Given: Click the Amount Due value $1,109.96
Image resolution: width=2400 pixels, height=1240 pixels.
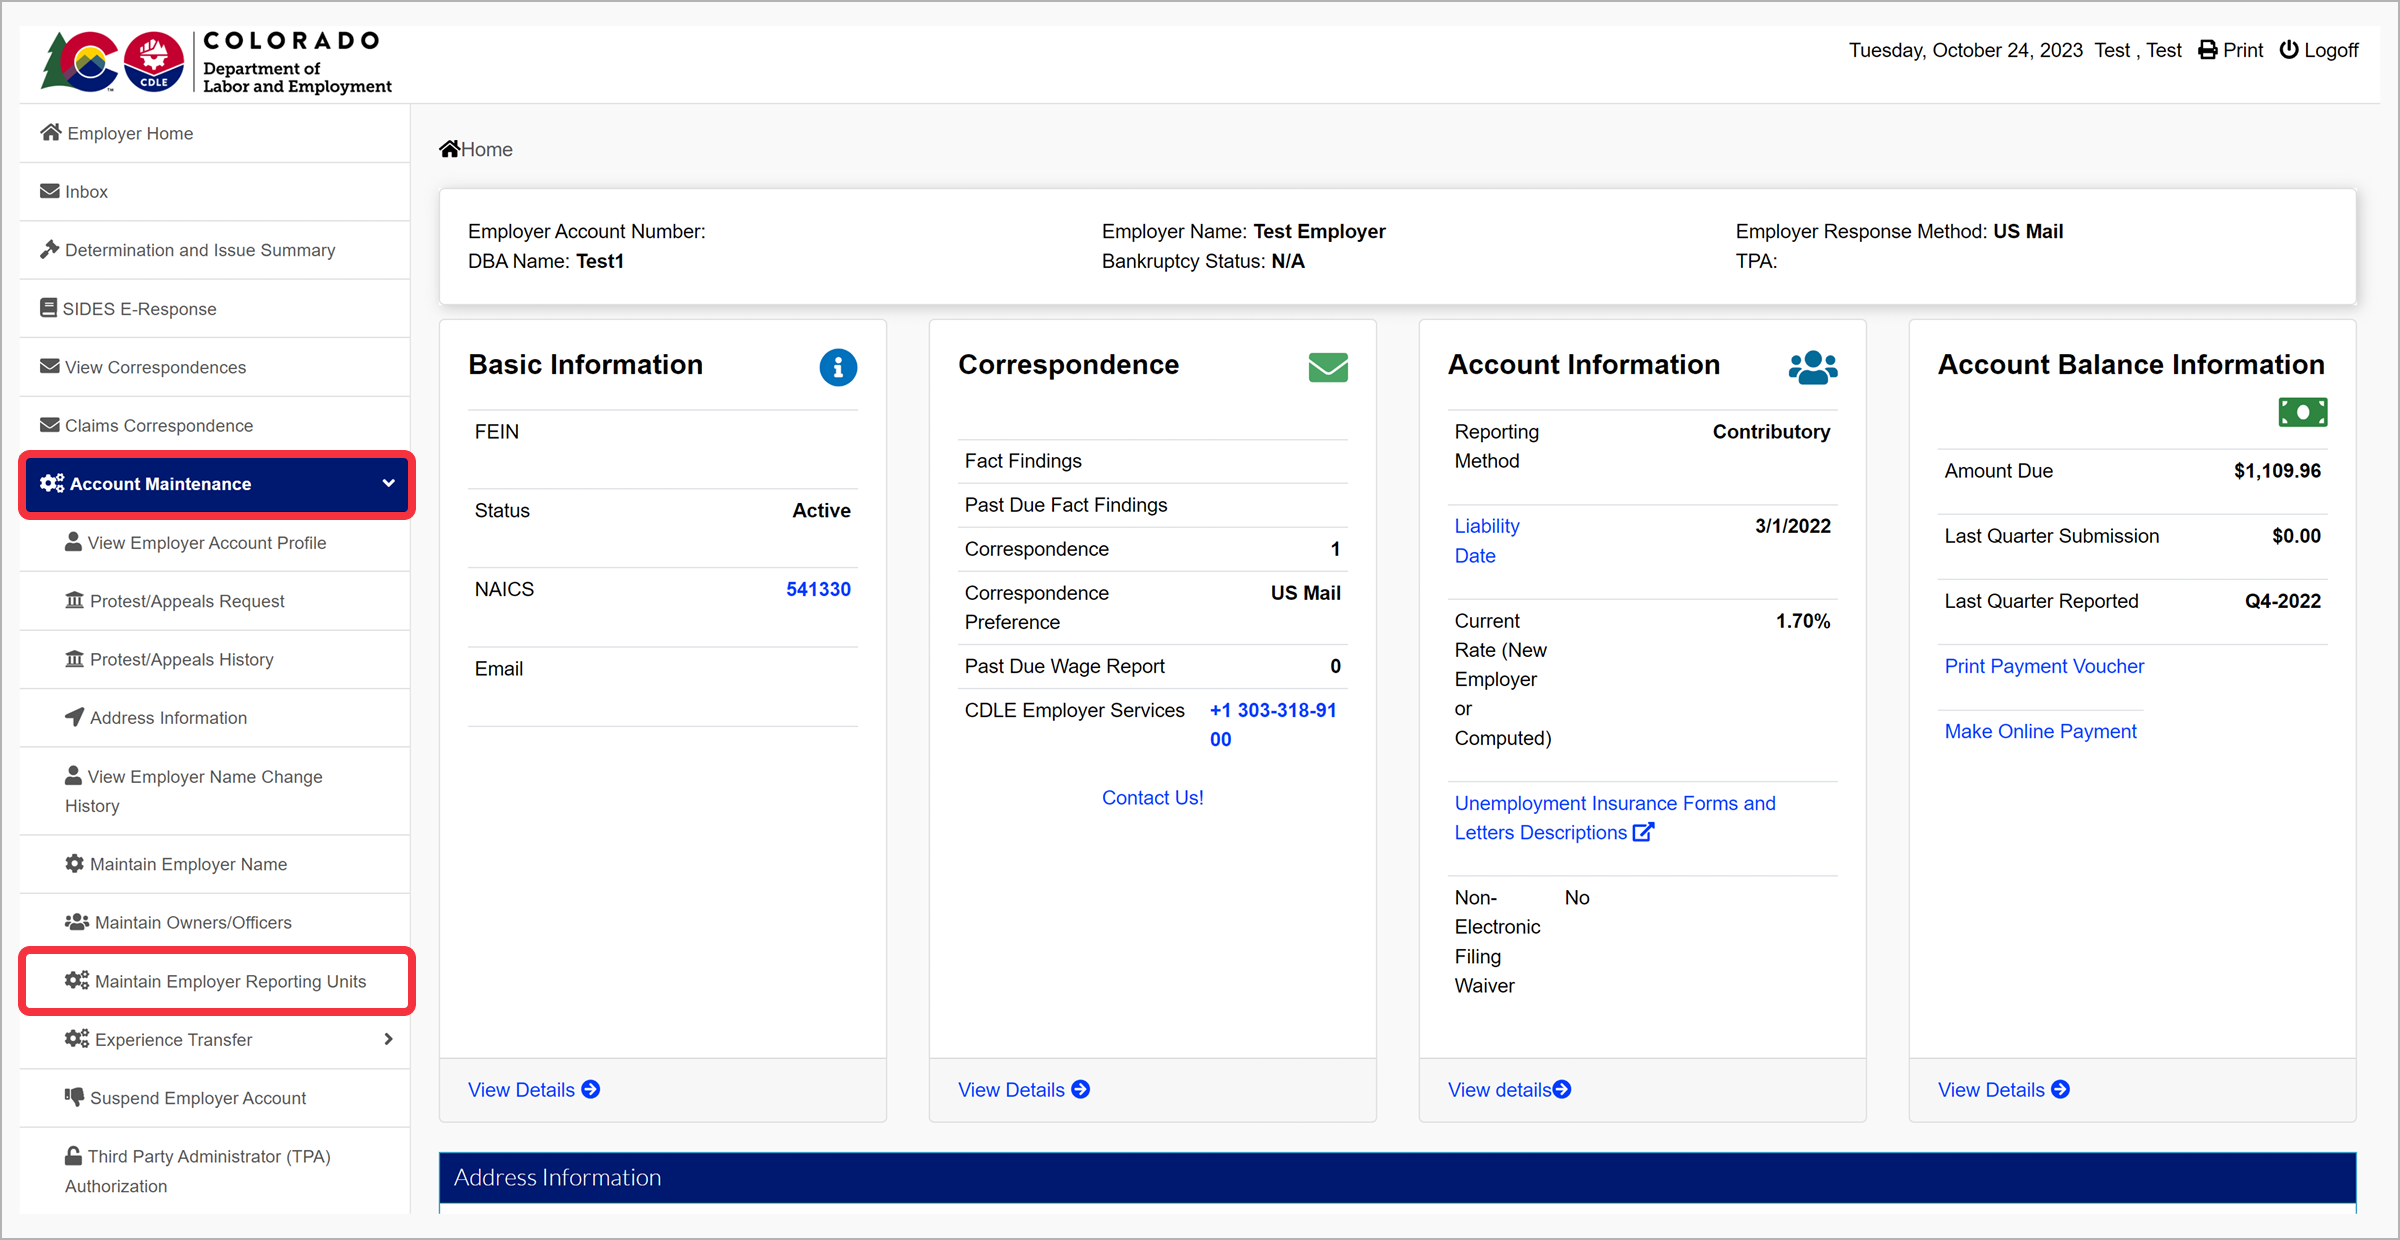Looking at the screenshot, I should click(x=2277, y=471).
